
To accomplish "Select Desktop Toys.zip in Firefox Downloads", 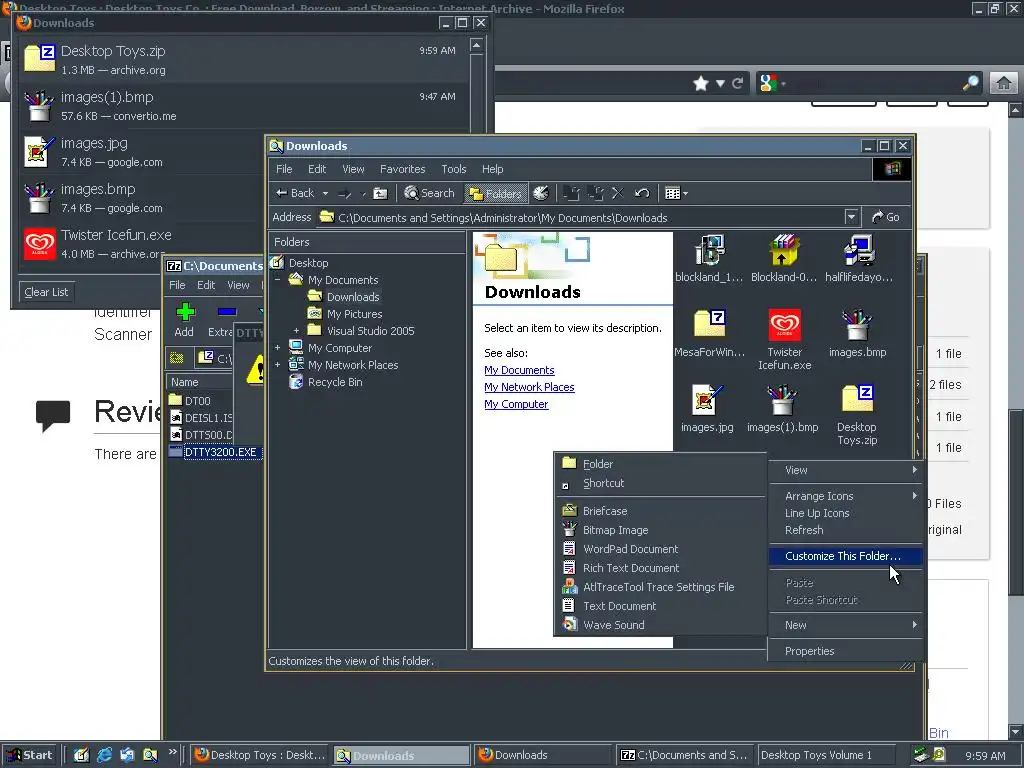I will 242,59.
